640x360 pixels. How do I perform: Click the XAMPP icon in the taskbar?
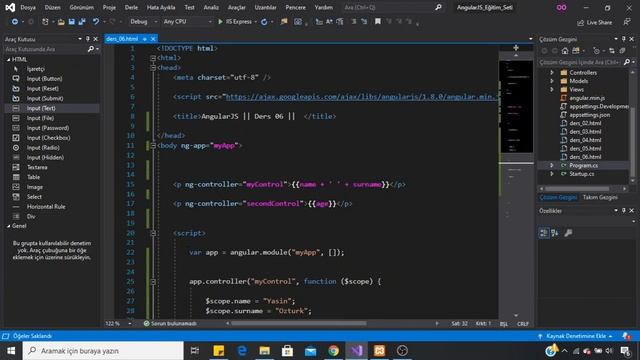click(379, 351)
